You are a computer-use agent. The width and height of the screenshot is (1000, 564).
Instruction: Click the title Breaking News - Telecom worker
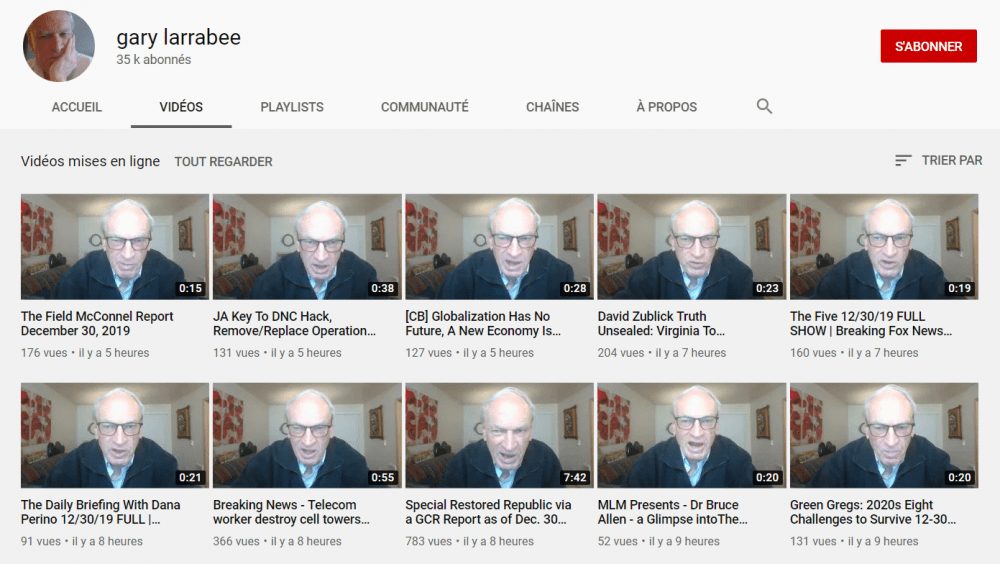(x=291, y=512)
